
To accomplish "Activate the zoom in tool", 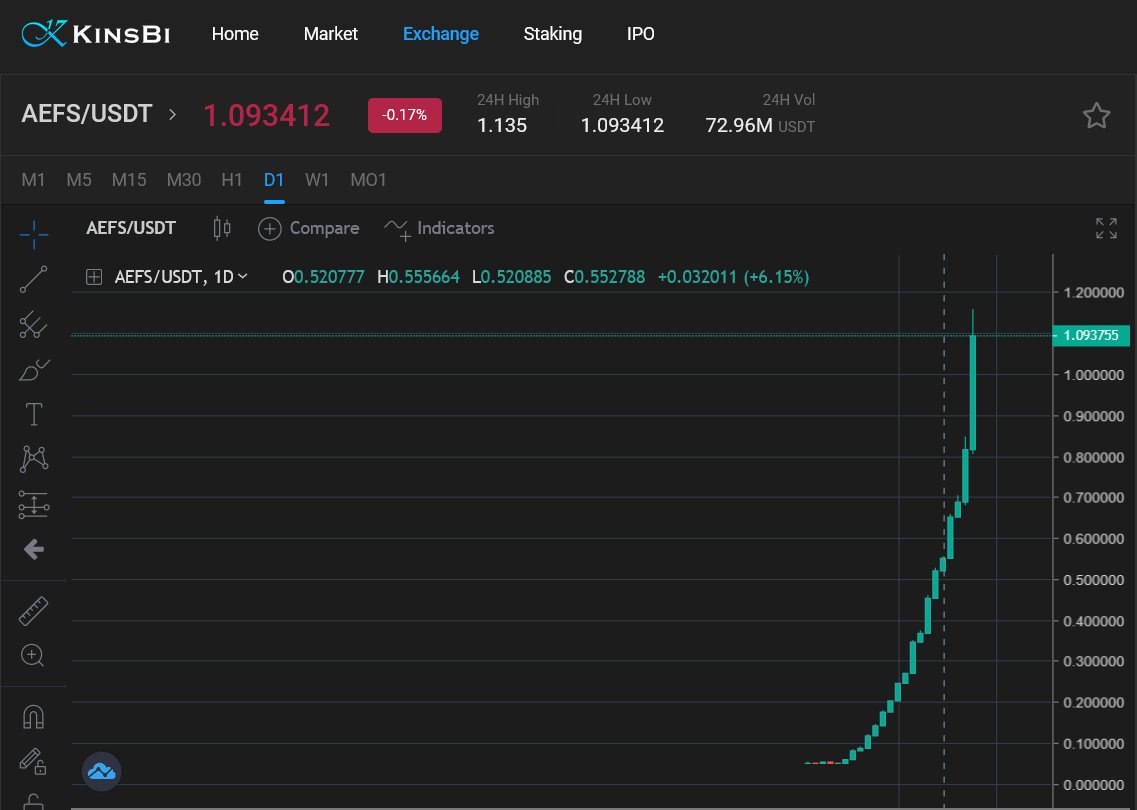I will point(33,655).
